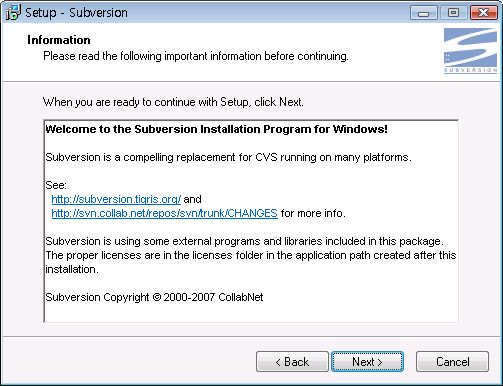This screenshot has width=503, height=386.
Task: Cancel the Subversion setup
Action: pos(452,362)
